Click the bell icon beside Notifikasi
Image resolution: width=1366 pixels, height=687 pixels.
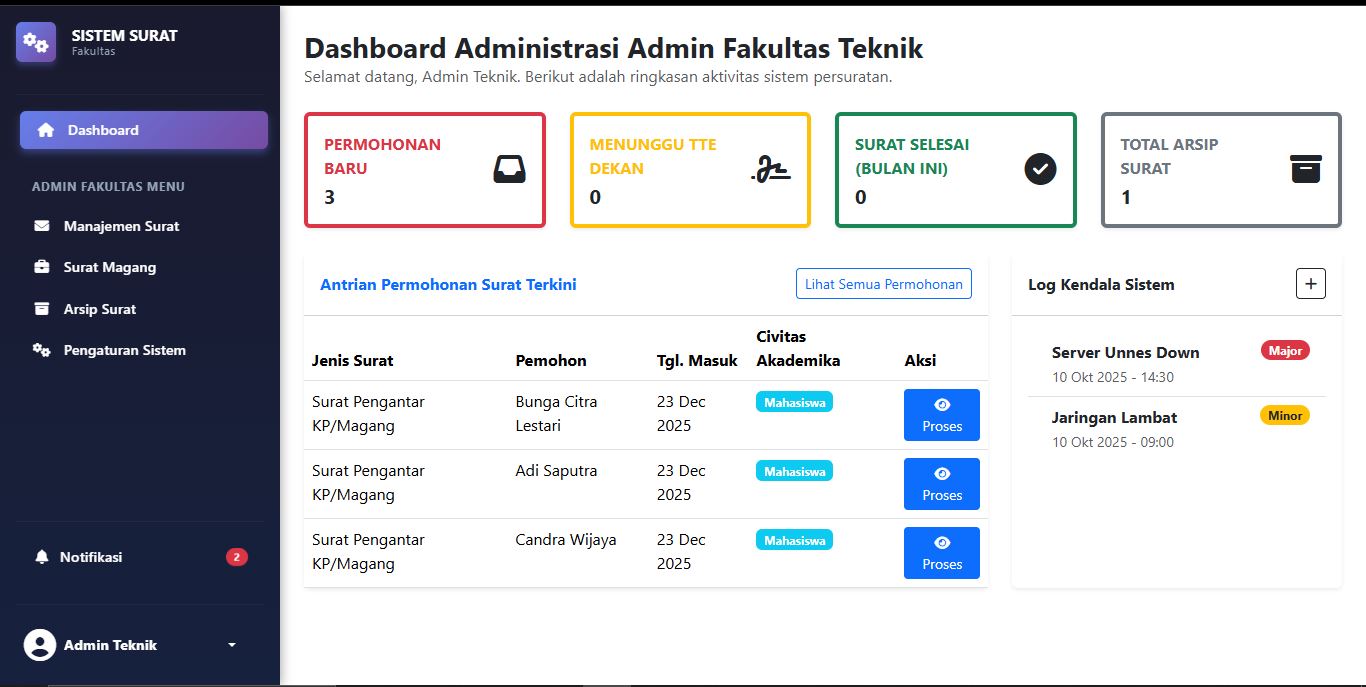click(42, 557)
